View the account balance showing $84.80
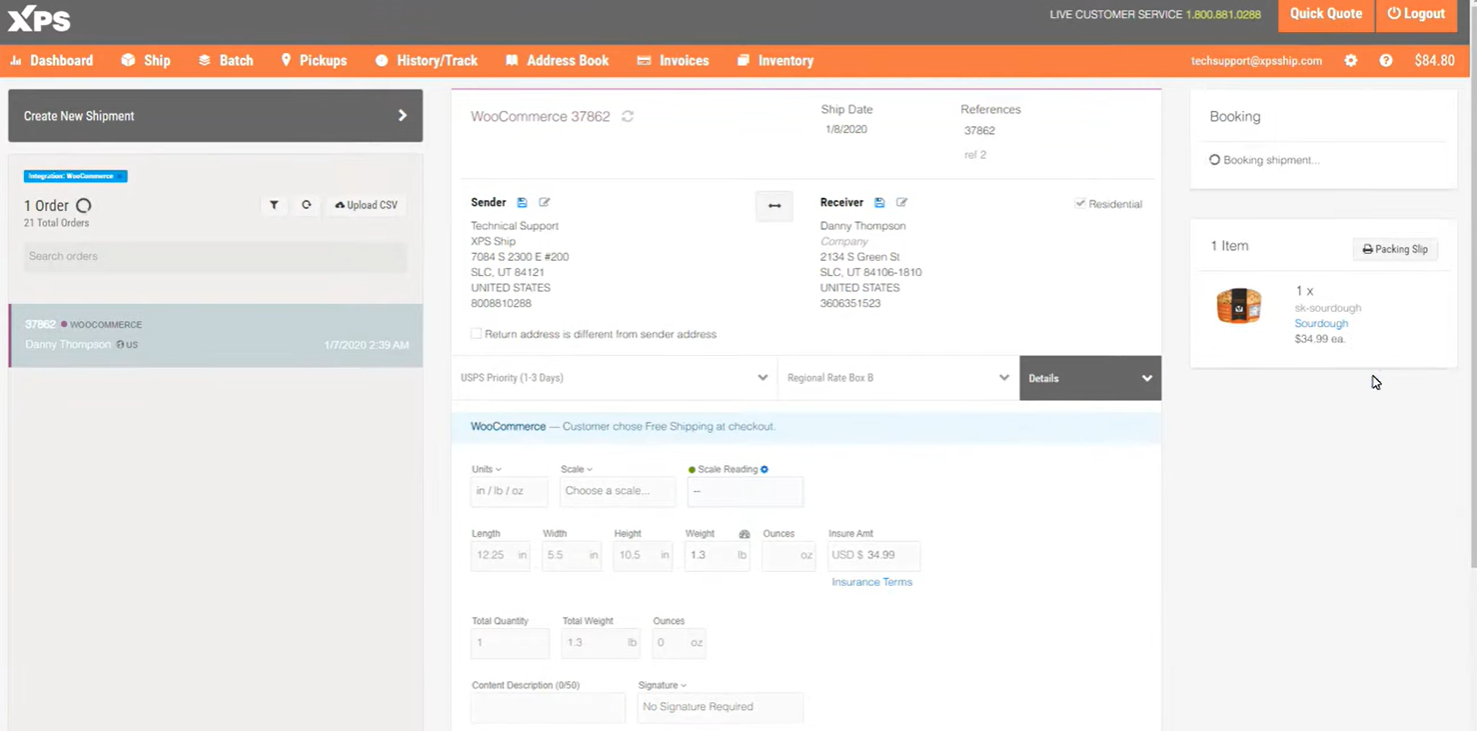This screenshot has height=731, width=1477. tap(1434, 60)
